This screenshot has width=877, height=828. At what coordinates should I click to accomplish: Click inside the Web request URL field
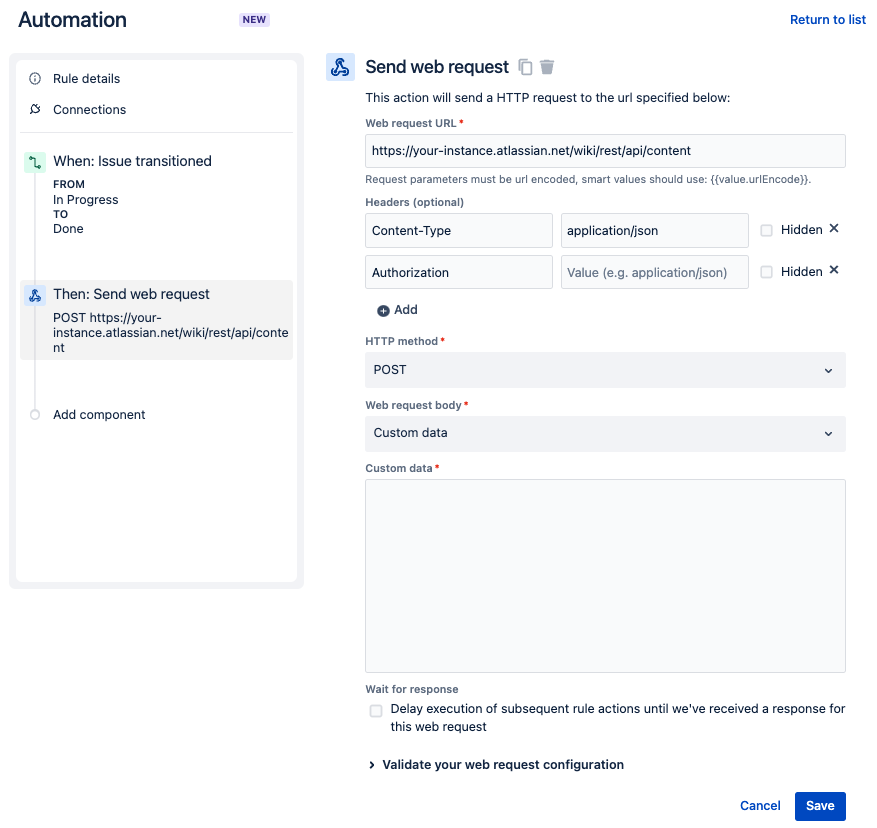click(x=604, y=150)
